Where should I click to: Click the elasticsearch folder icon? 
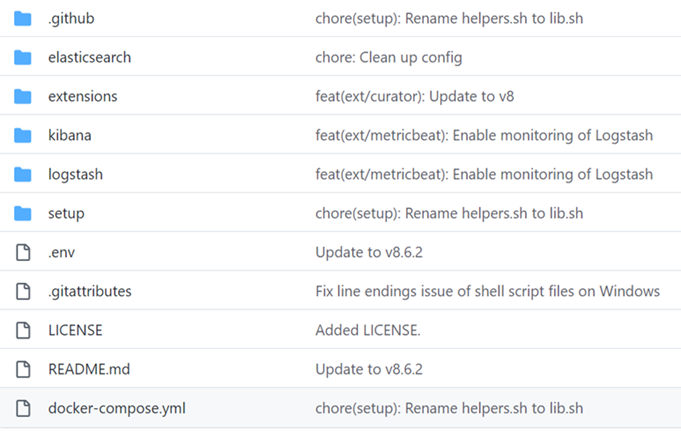pyautogui.click(x=23, y=58)
